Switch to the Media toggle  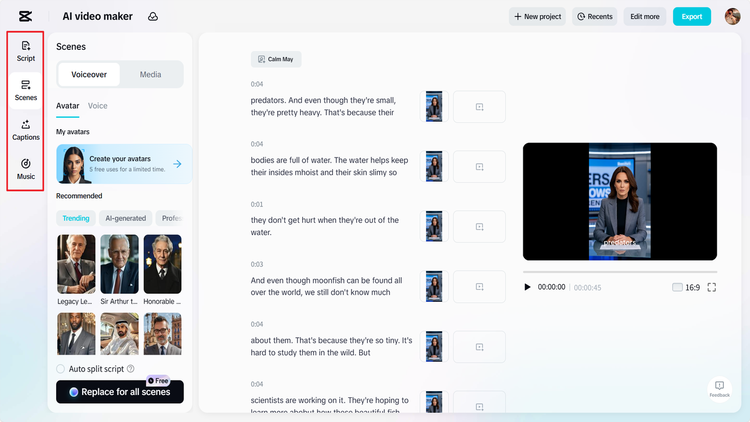click(151, 74)
